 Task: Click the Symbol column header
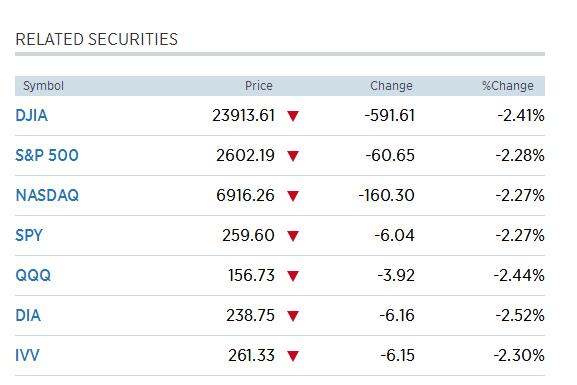[43, 86]
